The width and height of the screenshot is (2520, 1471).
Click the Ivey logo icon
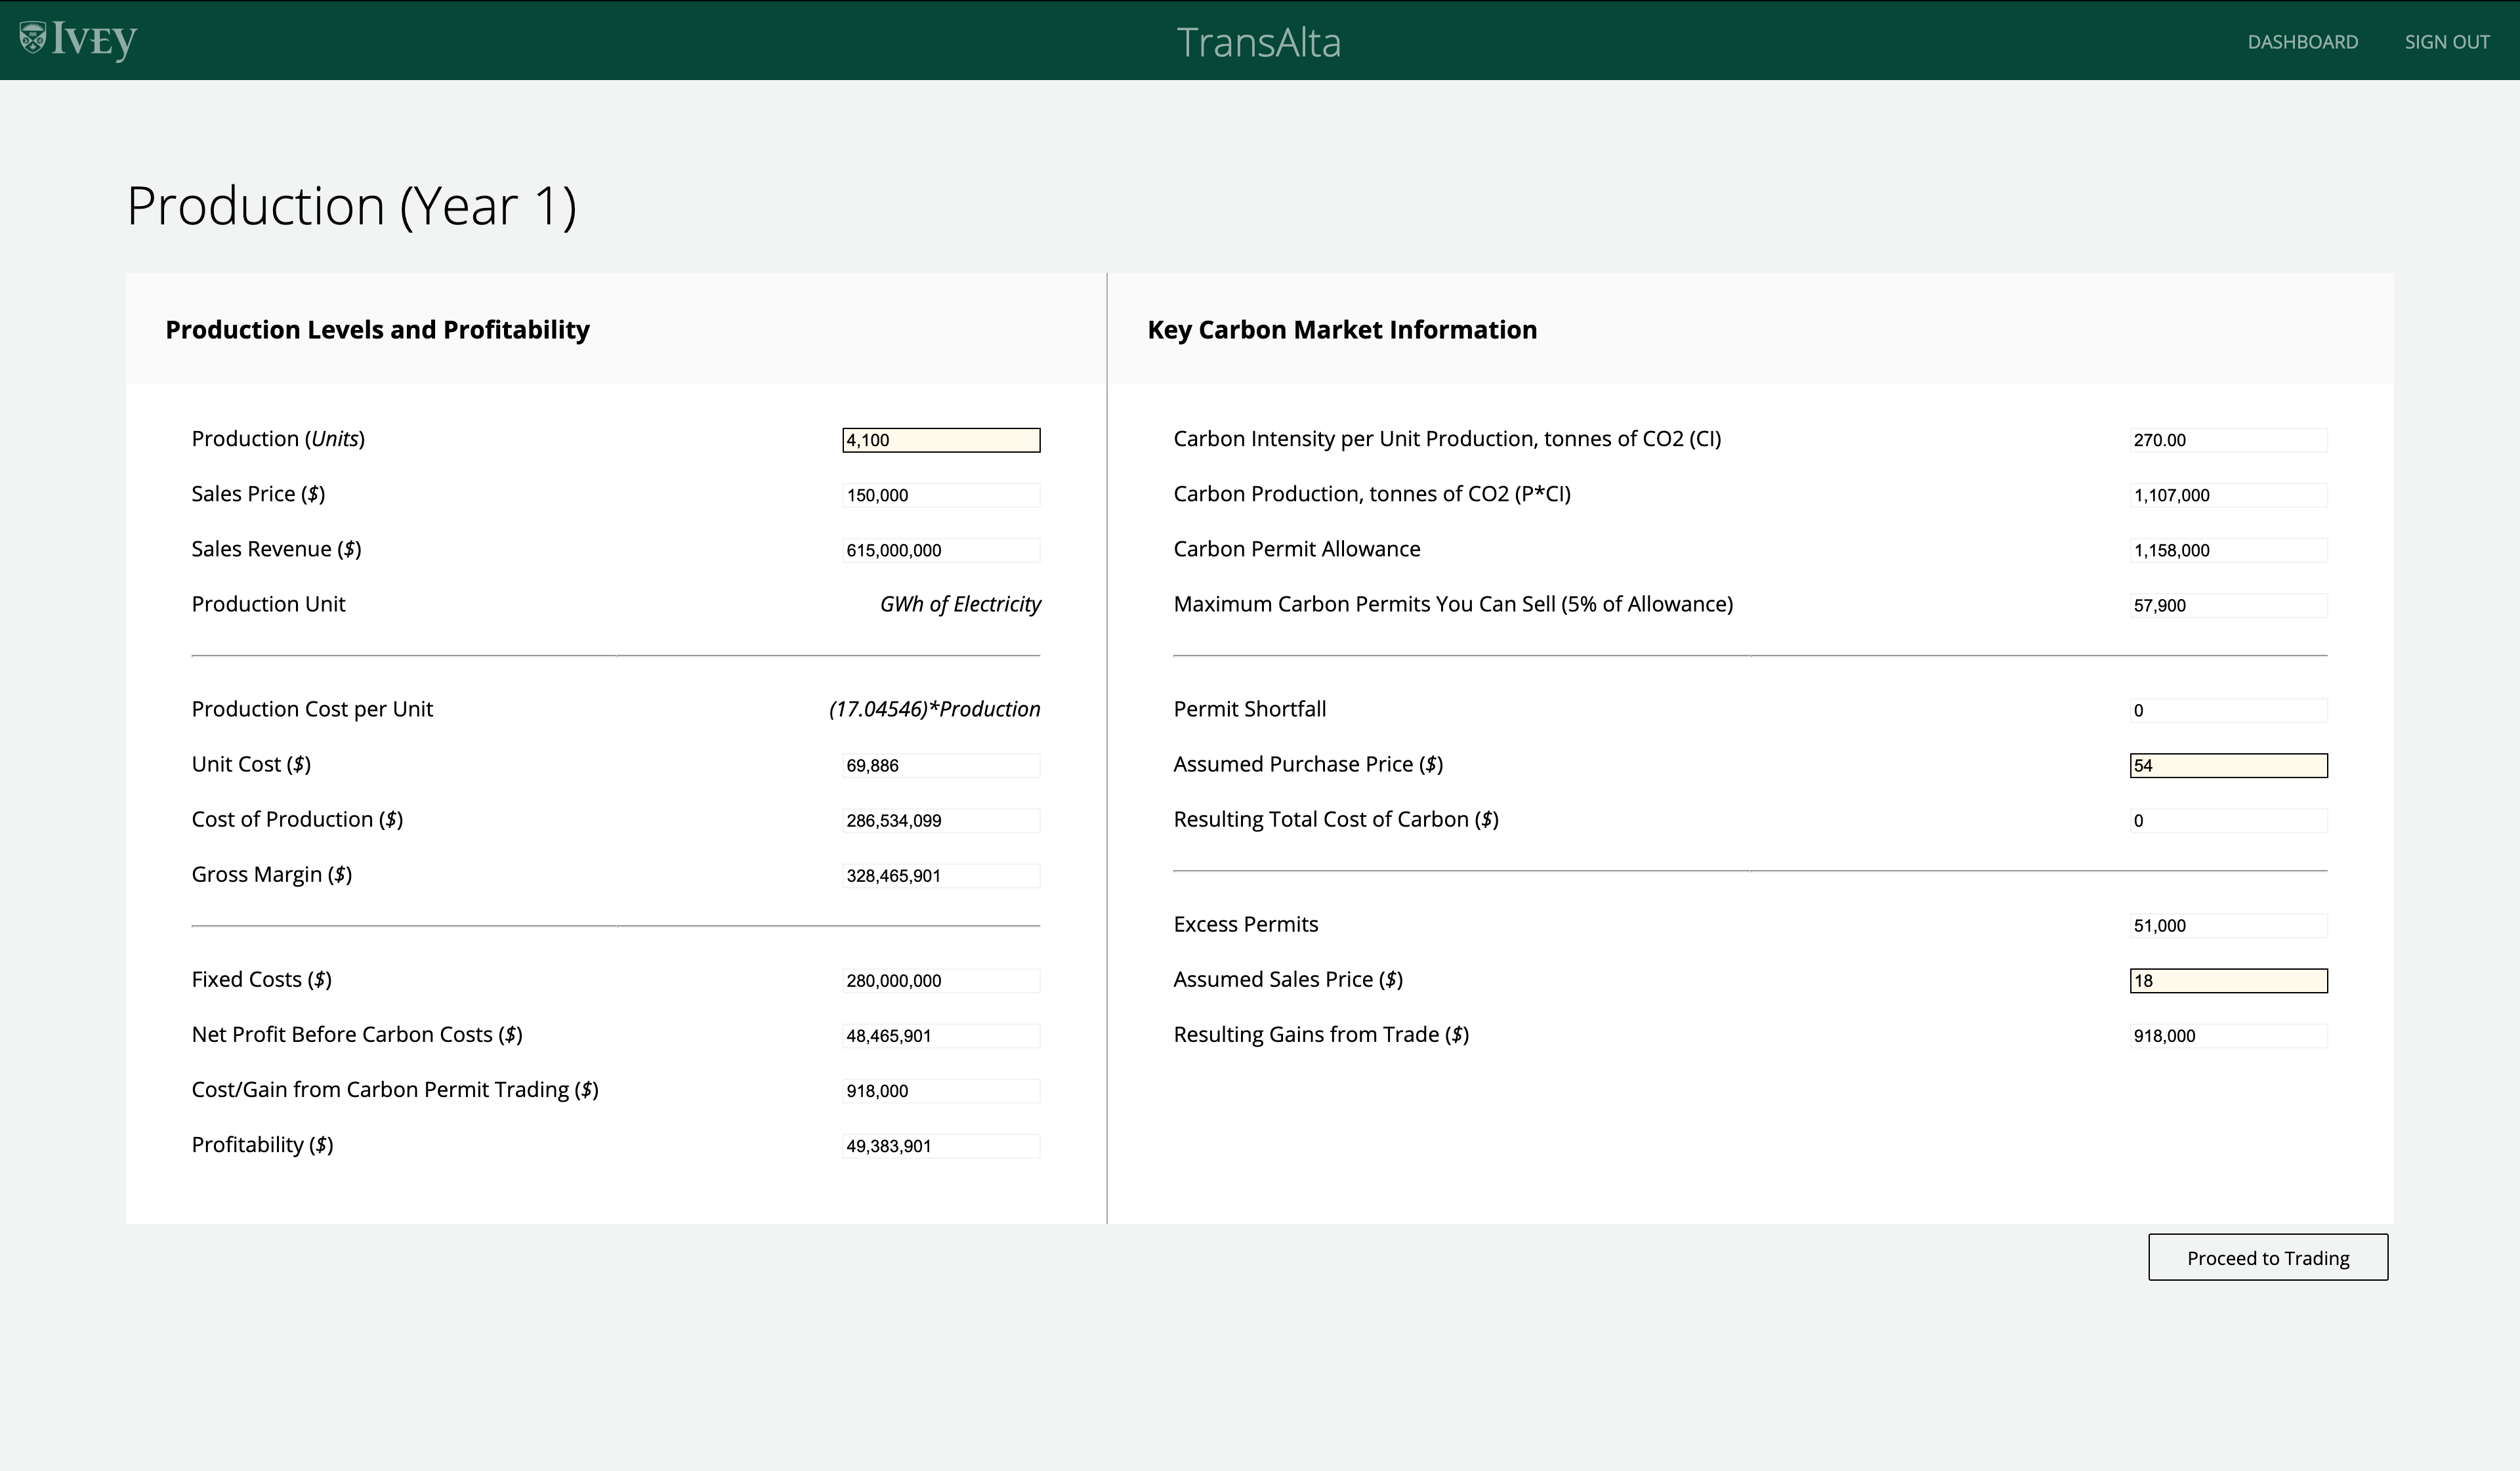point(34,38)
